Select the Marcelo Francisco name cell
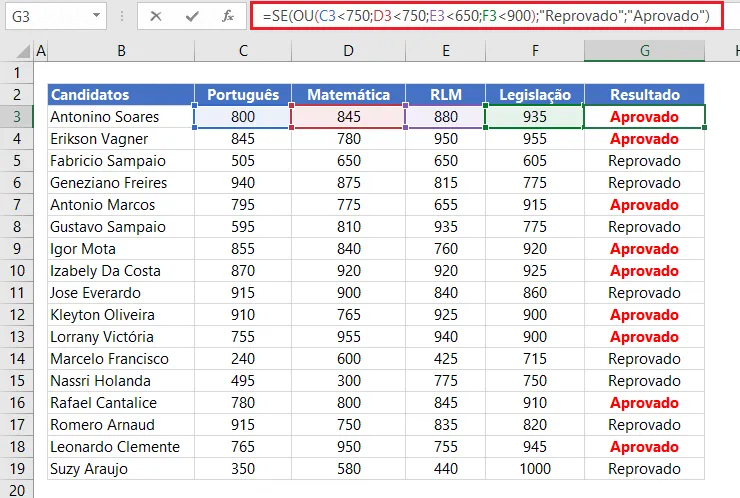 point(121,358)
